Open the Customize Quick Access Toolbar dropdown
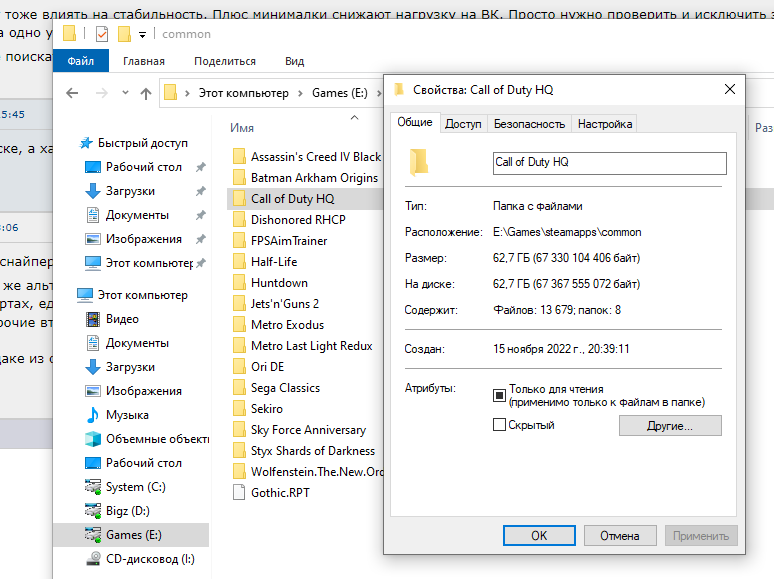The width and height of the screenshot is (774, 579). (143, 35)
